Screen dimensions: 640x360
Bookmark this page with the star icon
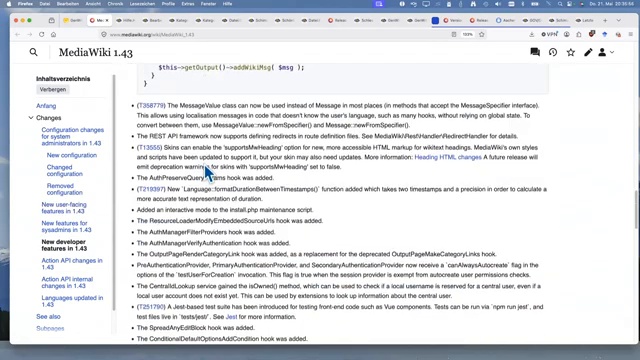pyautogui.click(x=482, y=35)
